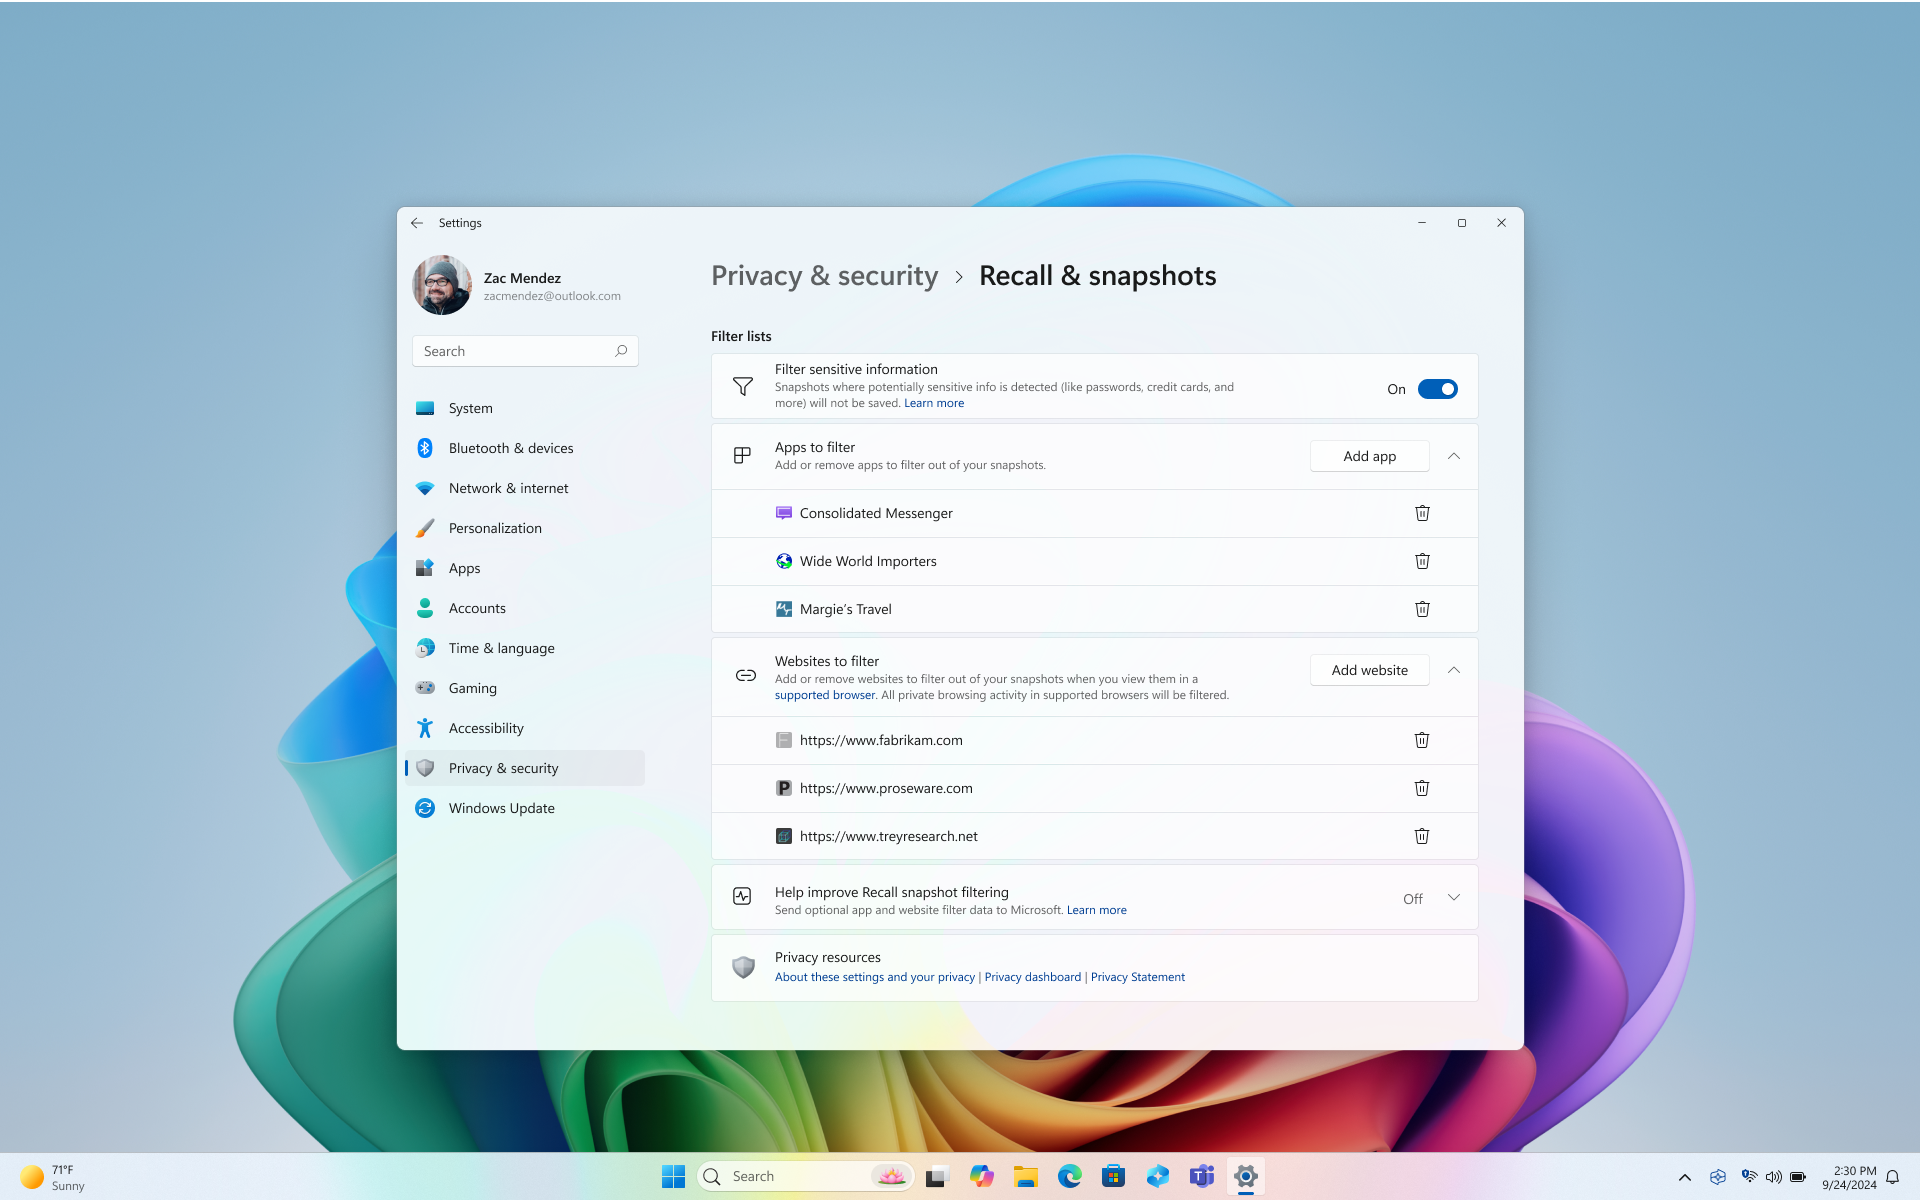Click the Windows Update sidebar icon
Screen dimensions: 1920x1200
(x=427, y=807)
